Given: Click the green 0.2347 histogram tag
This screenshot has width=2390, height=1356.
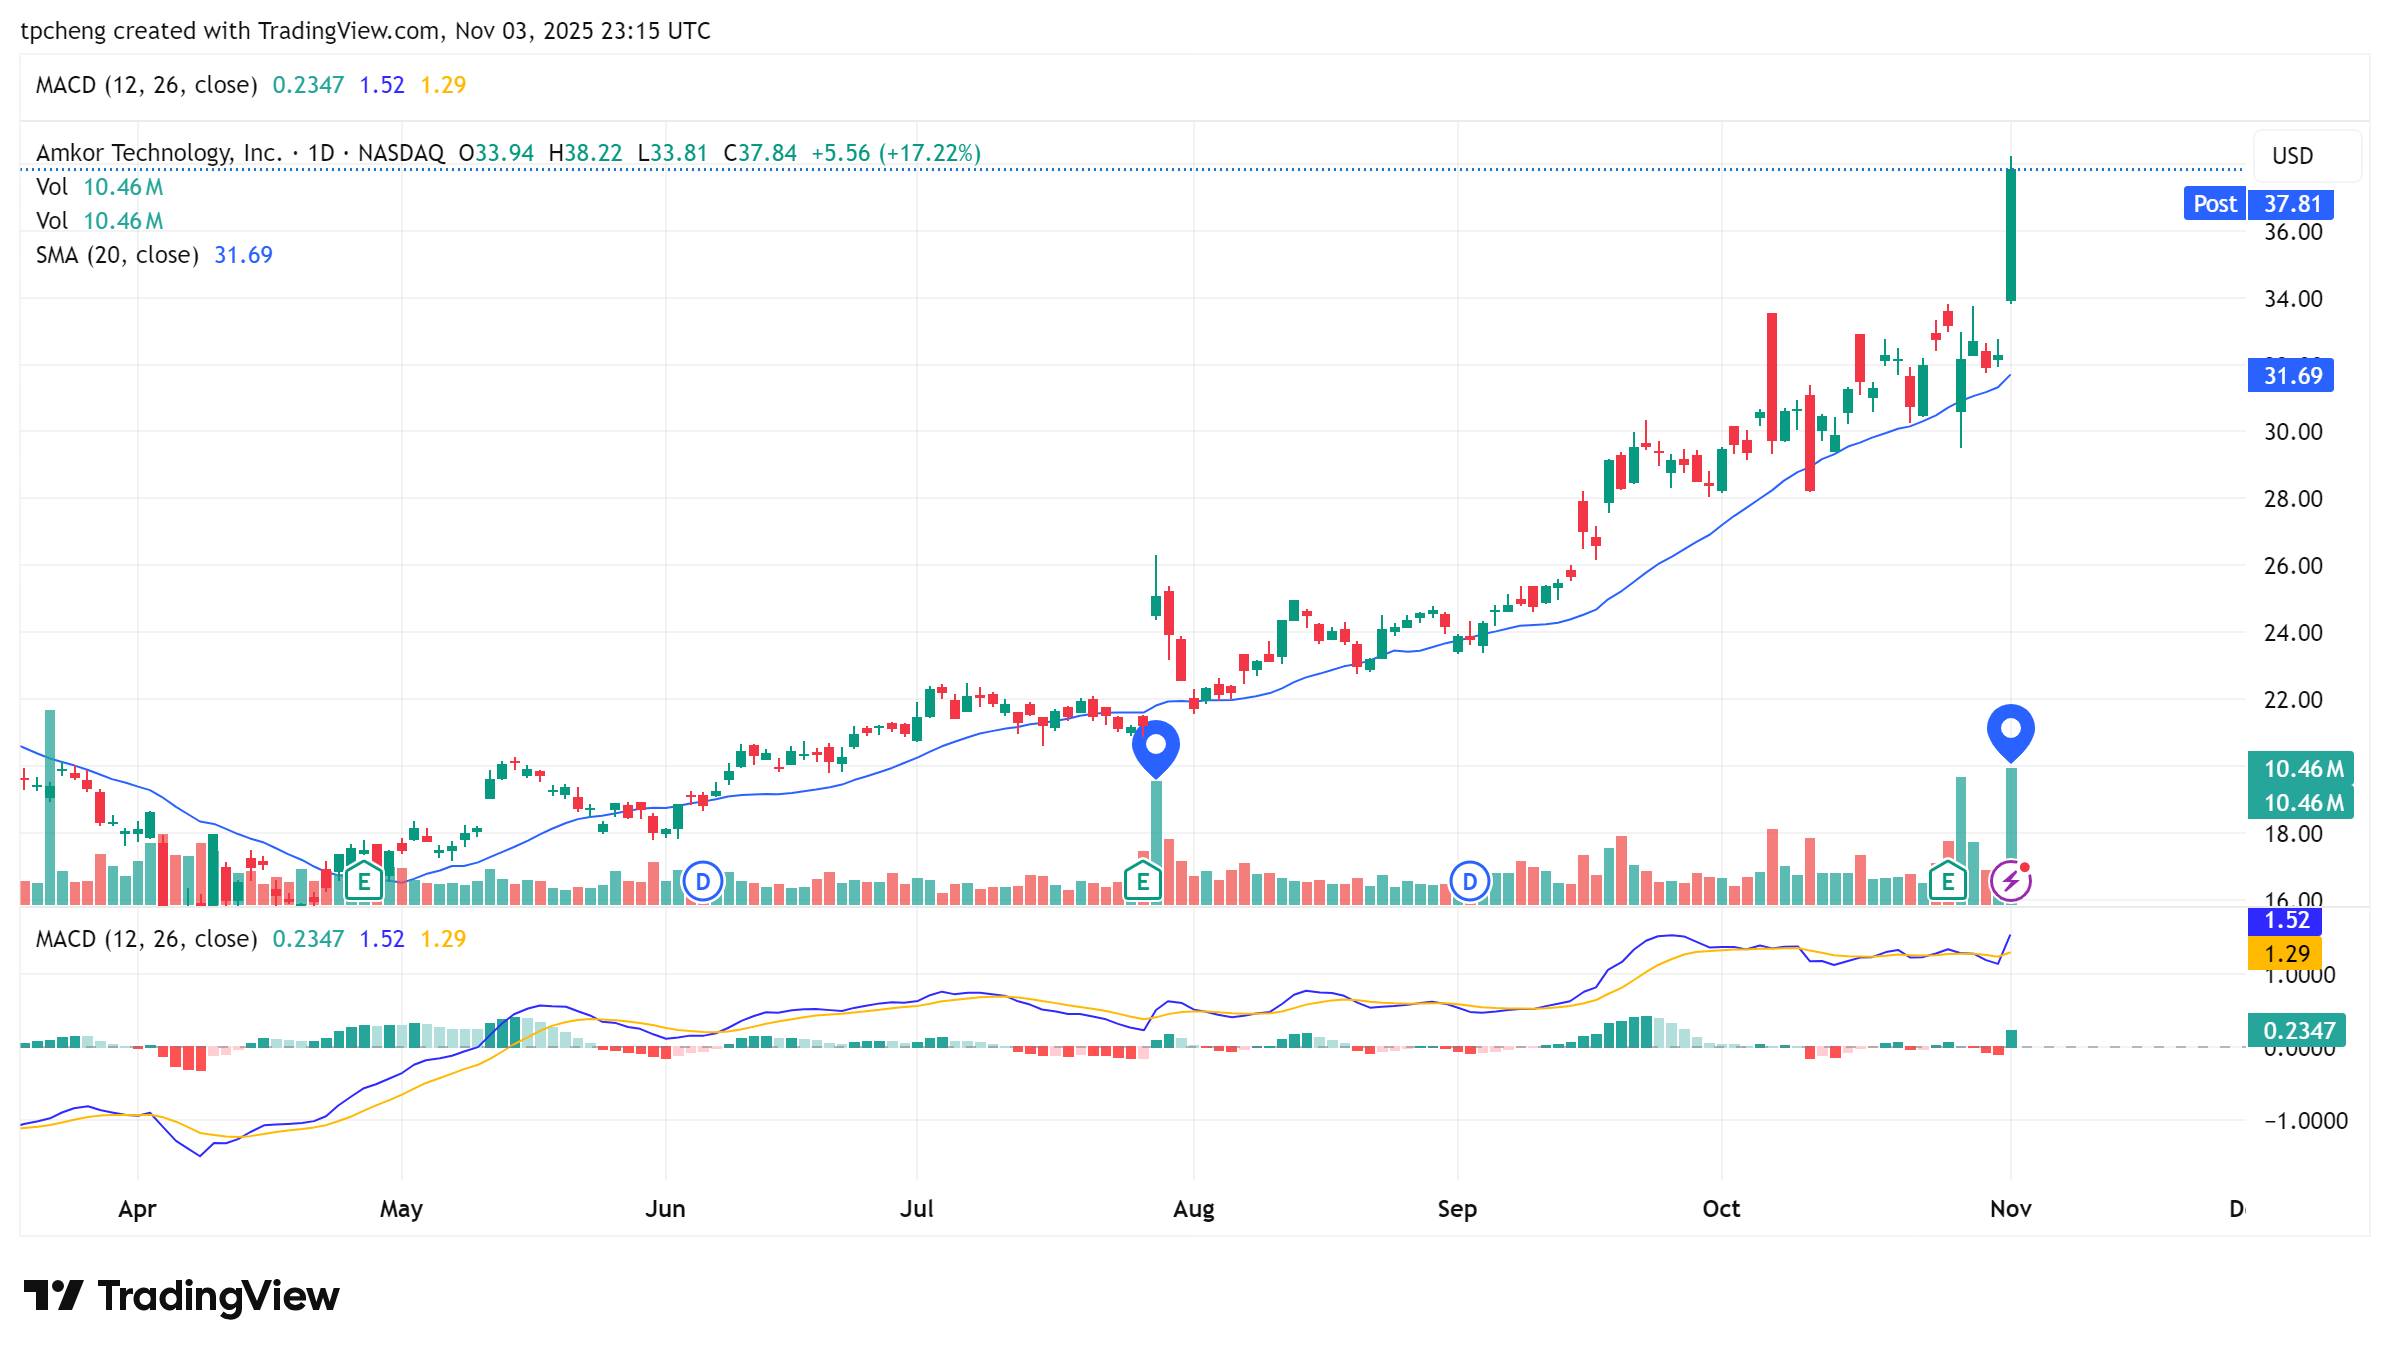Looking at the screenshot, I should point(2299,1030).
